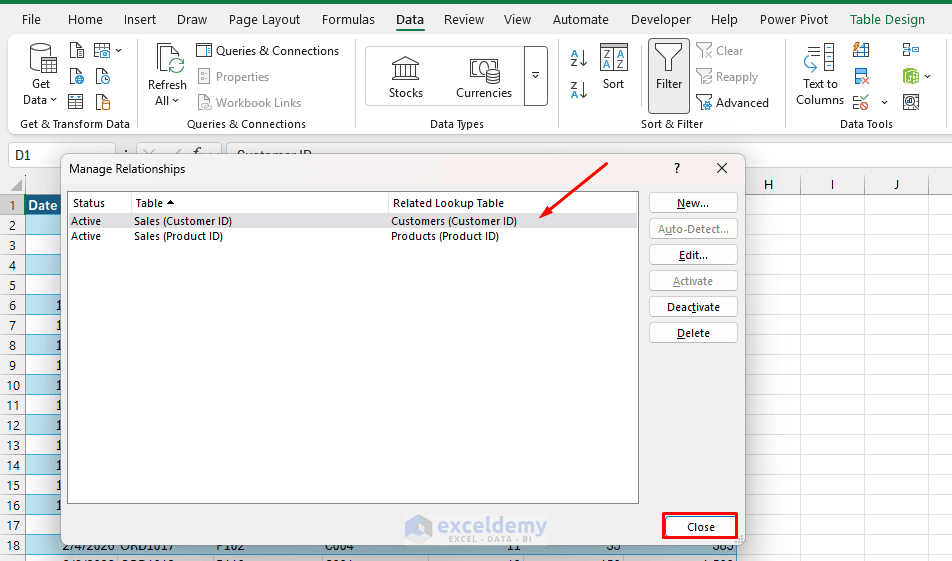Screen dimensions: 952x561
Task: Choose the Currencies data type
Action: click(484, 77)
